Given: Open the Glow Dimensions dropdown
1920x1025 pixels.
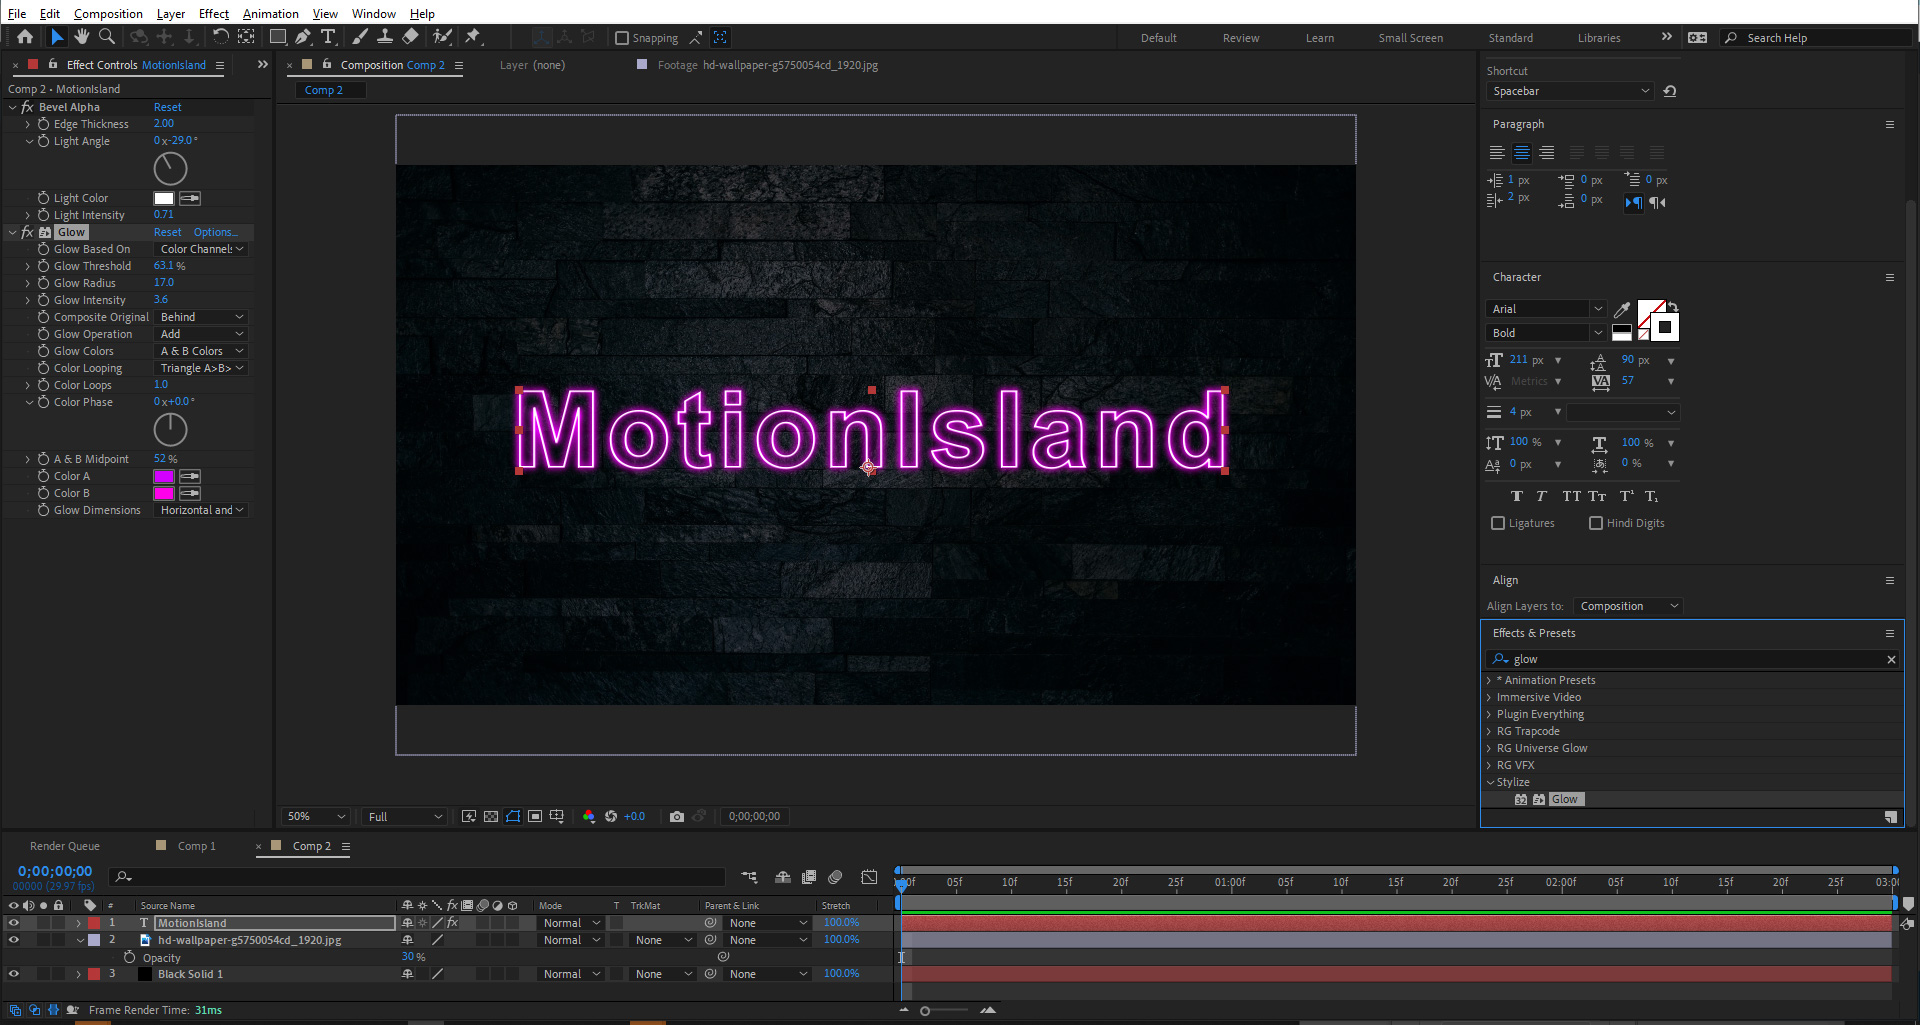Looking at the screenshot, I should tap(201, 510).
